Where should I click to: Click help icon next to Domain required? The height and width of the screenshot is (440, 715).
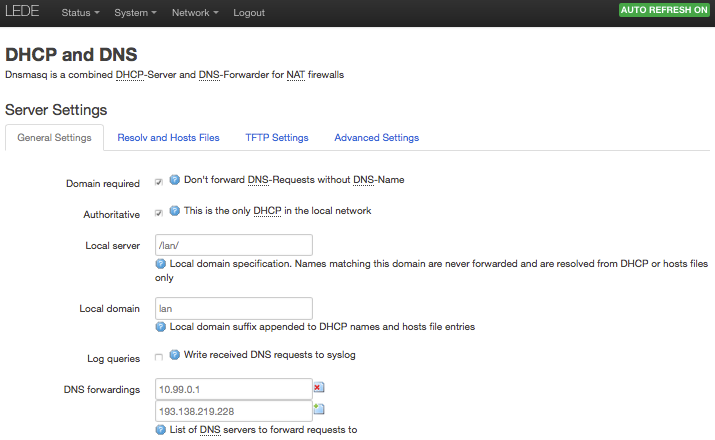174,180
